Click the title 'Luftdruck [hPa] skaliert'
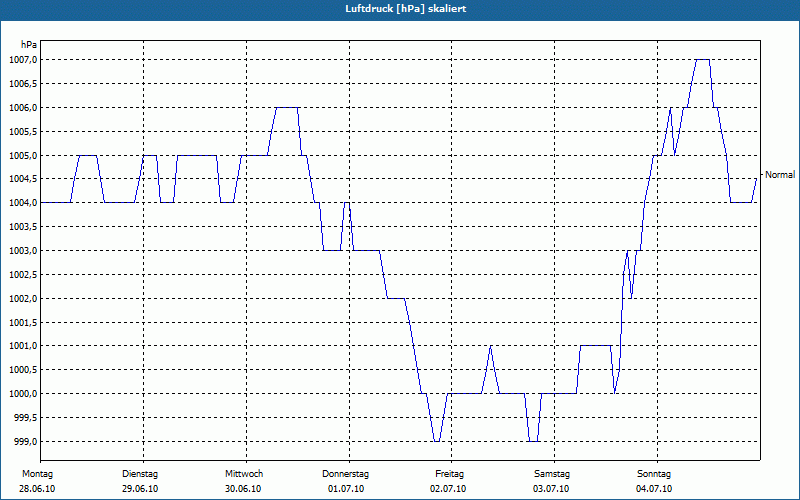This screenshot has width=800, height=500. (x=406, y=9)
